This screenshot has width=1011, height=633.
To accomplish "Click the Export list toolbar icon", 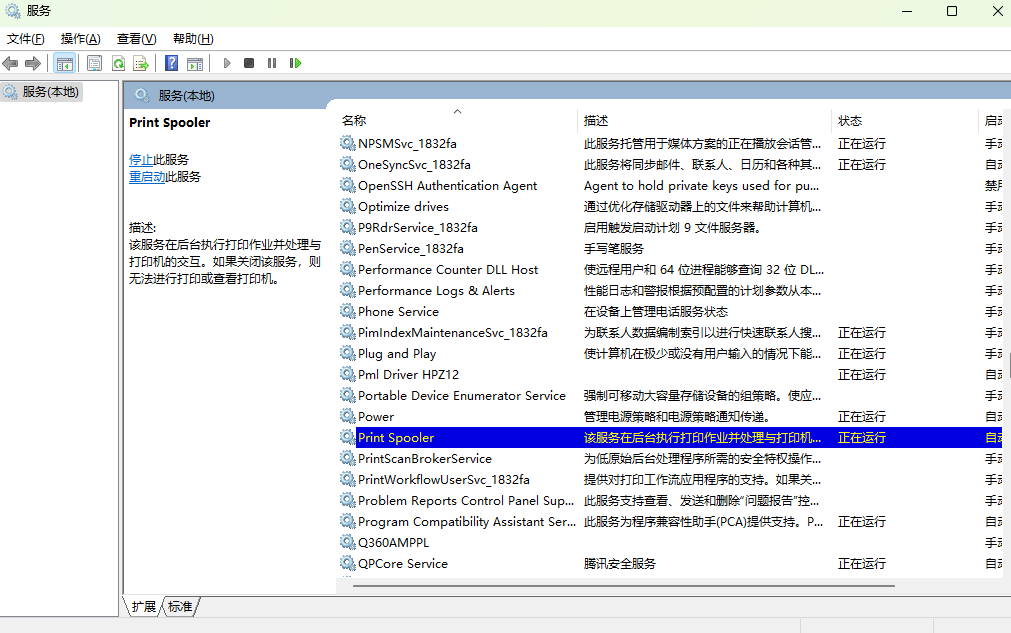I will tap(141, 63).
